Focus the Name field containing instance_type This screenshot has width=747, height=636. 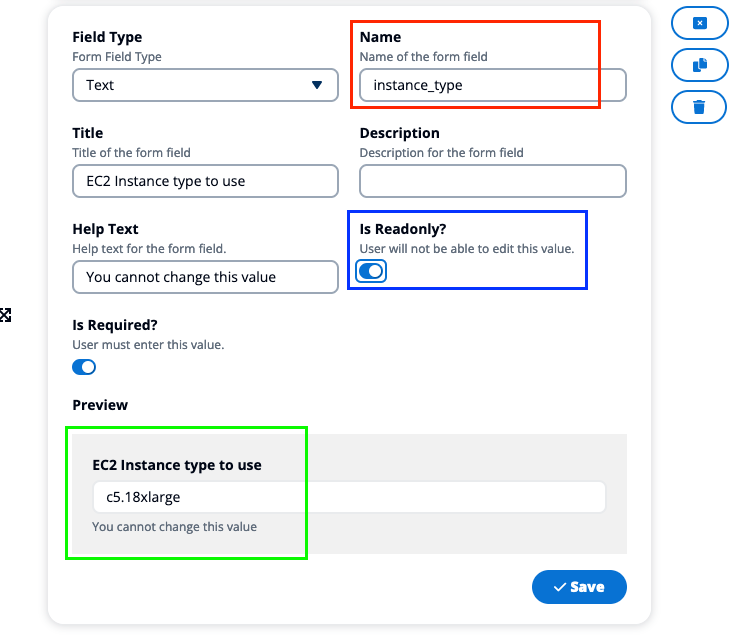tap(493, 85)
